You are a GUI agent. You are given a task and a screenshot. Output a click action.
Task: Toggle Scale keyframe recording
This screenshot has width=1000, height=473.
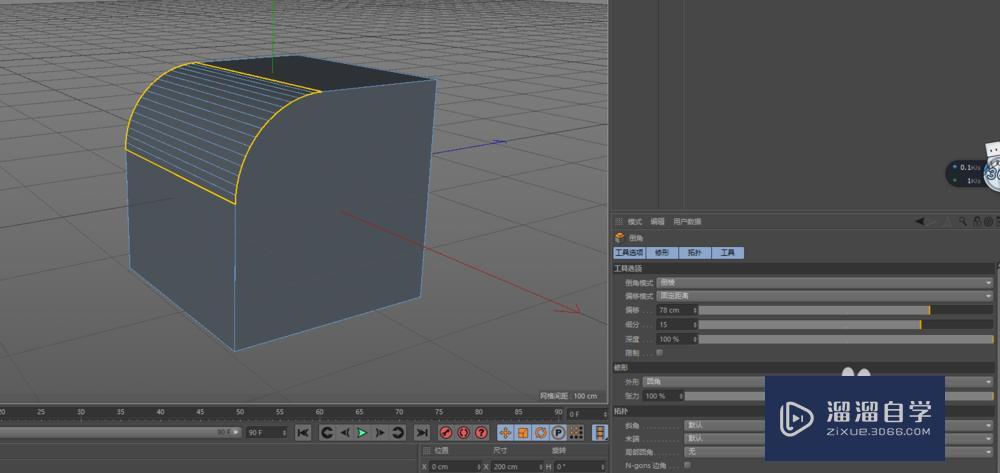tap(523, 433)
